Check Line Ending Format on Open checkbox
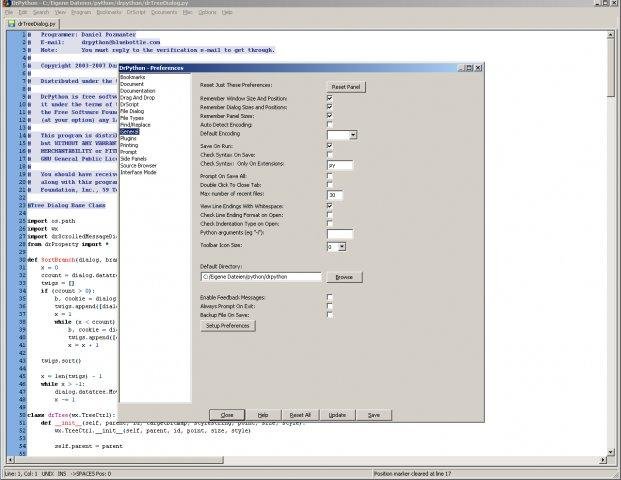Screen dimensions: 621x480 click(330, 214)
